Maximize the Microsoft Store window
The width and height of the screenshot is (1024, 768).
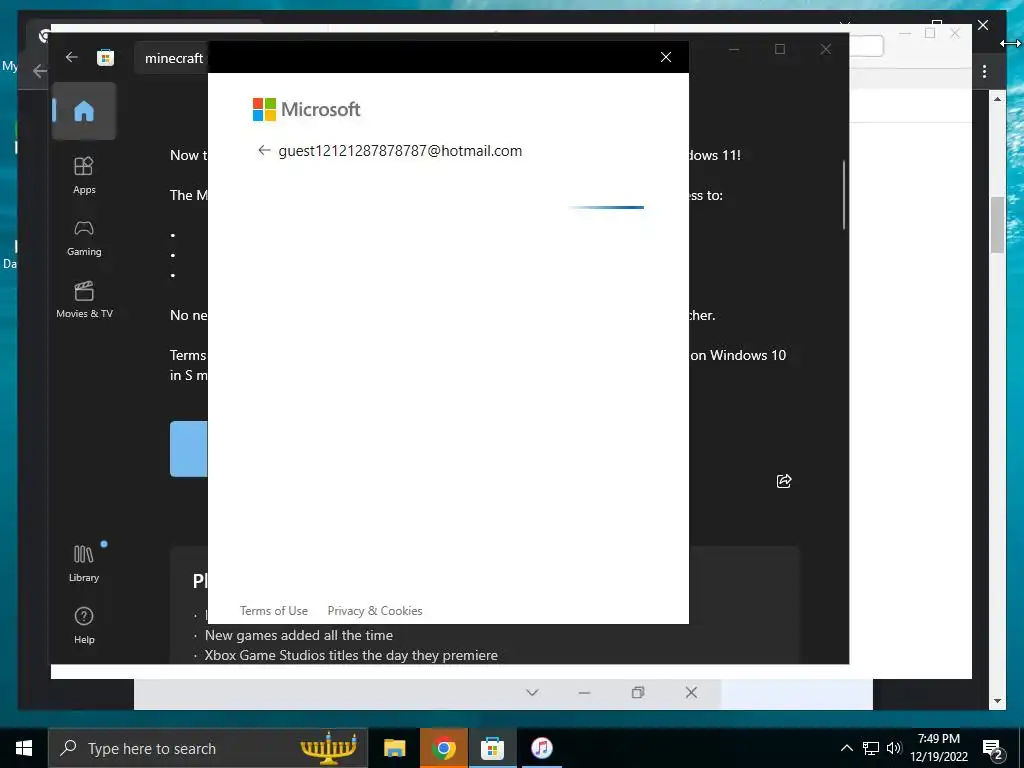click(780, 49)
